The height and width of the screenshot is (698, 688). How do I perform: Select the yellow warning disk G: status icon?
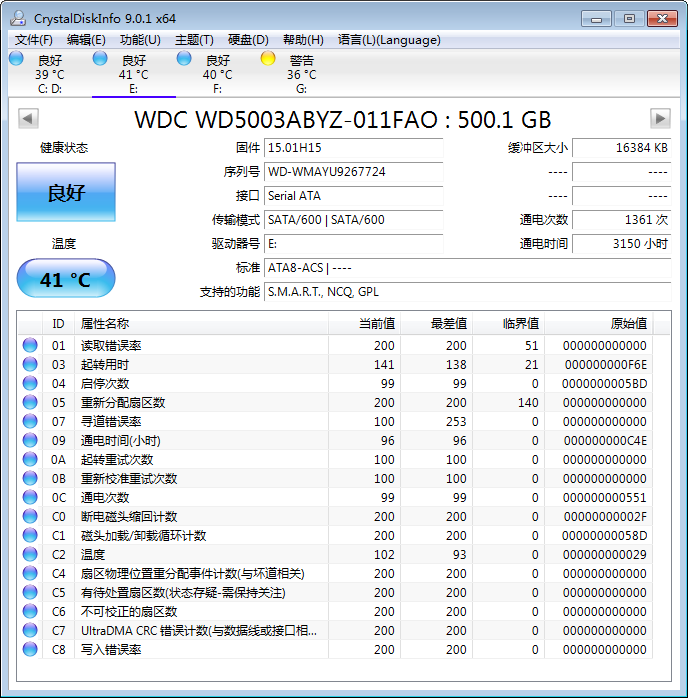click(268, 59)
